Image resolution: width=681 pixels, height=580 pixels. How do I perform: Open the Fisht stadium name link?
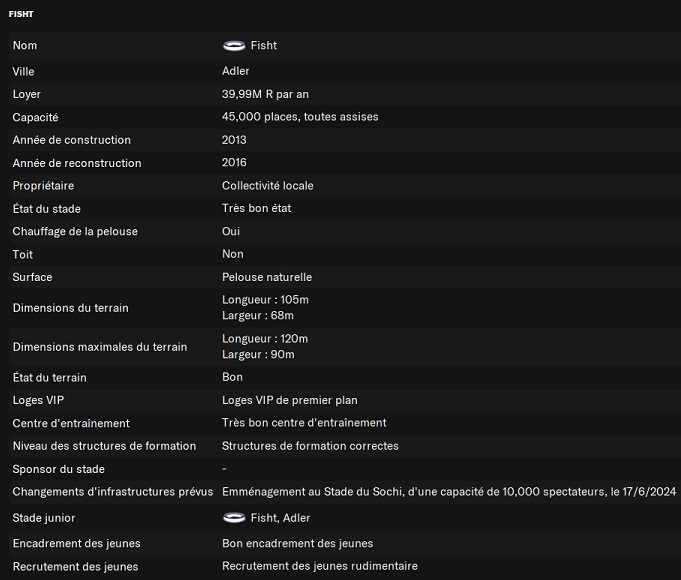[x=264, y=46]
